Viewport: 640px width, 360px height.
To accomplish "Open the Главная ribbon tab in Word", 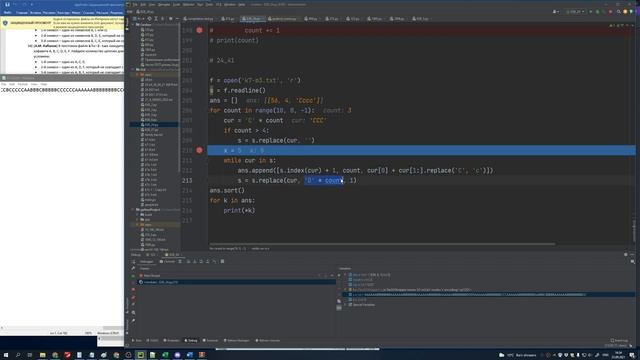I will tap(22, 13).
